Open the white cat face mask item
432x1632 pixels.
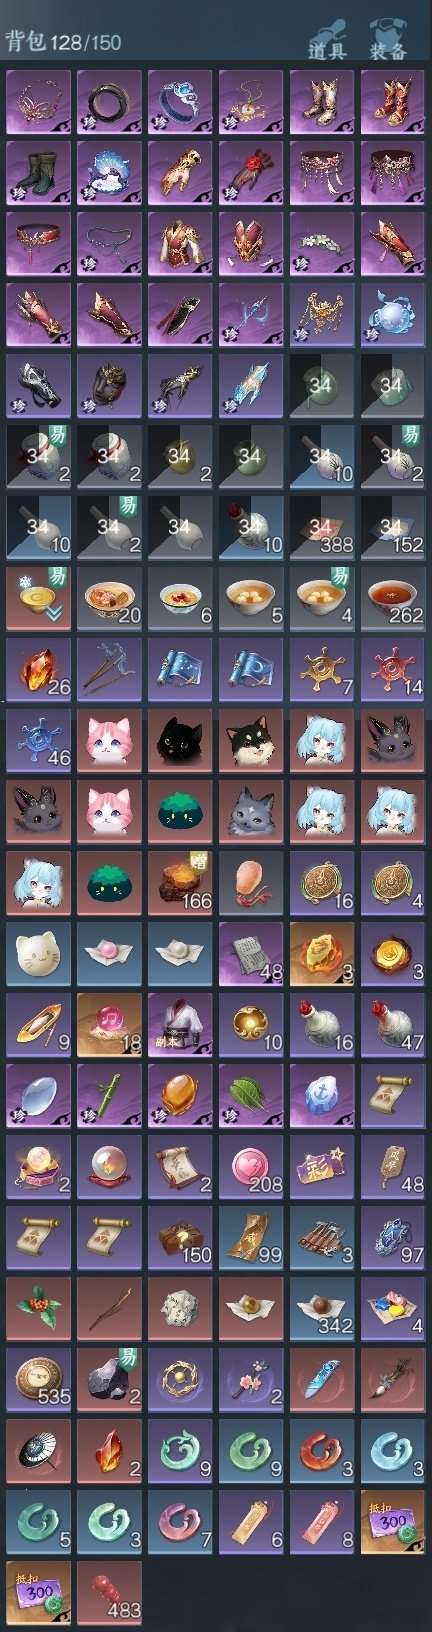(x=39, y=953)
